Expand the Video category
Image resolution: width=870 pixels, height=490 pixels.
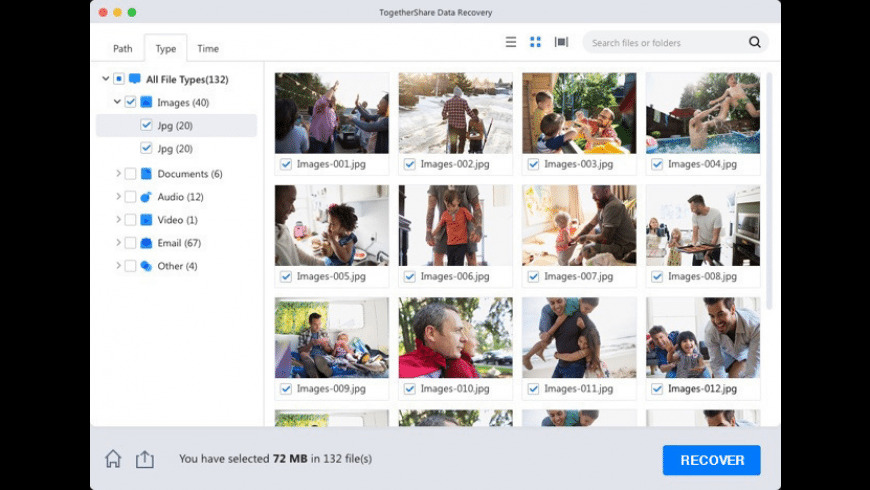tap(118, 220)
